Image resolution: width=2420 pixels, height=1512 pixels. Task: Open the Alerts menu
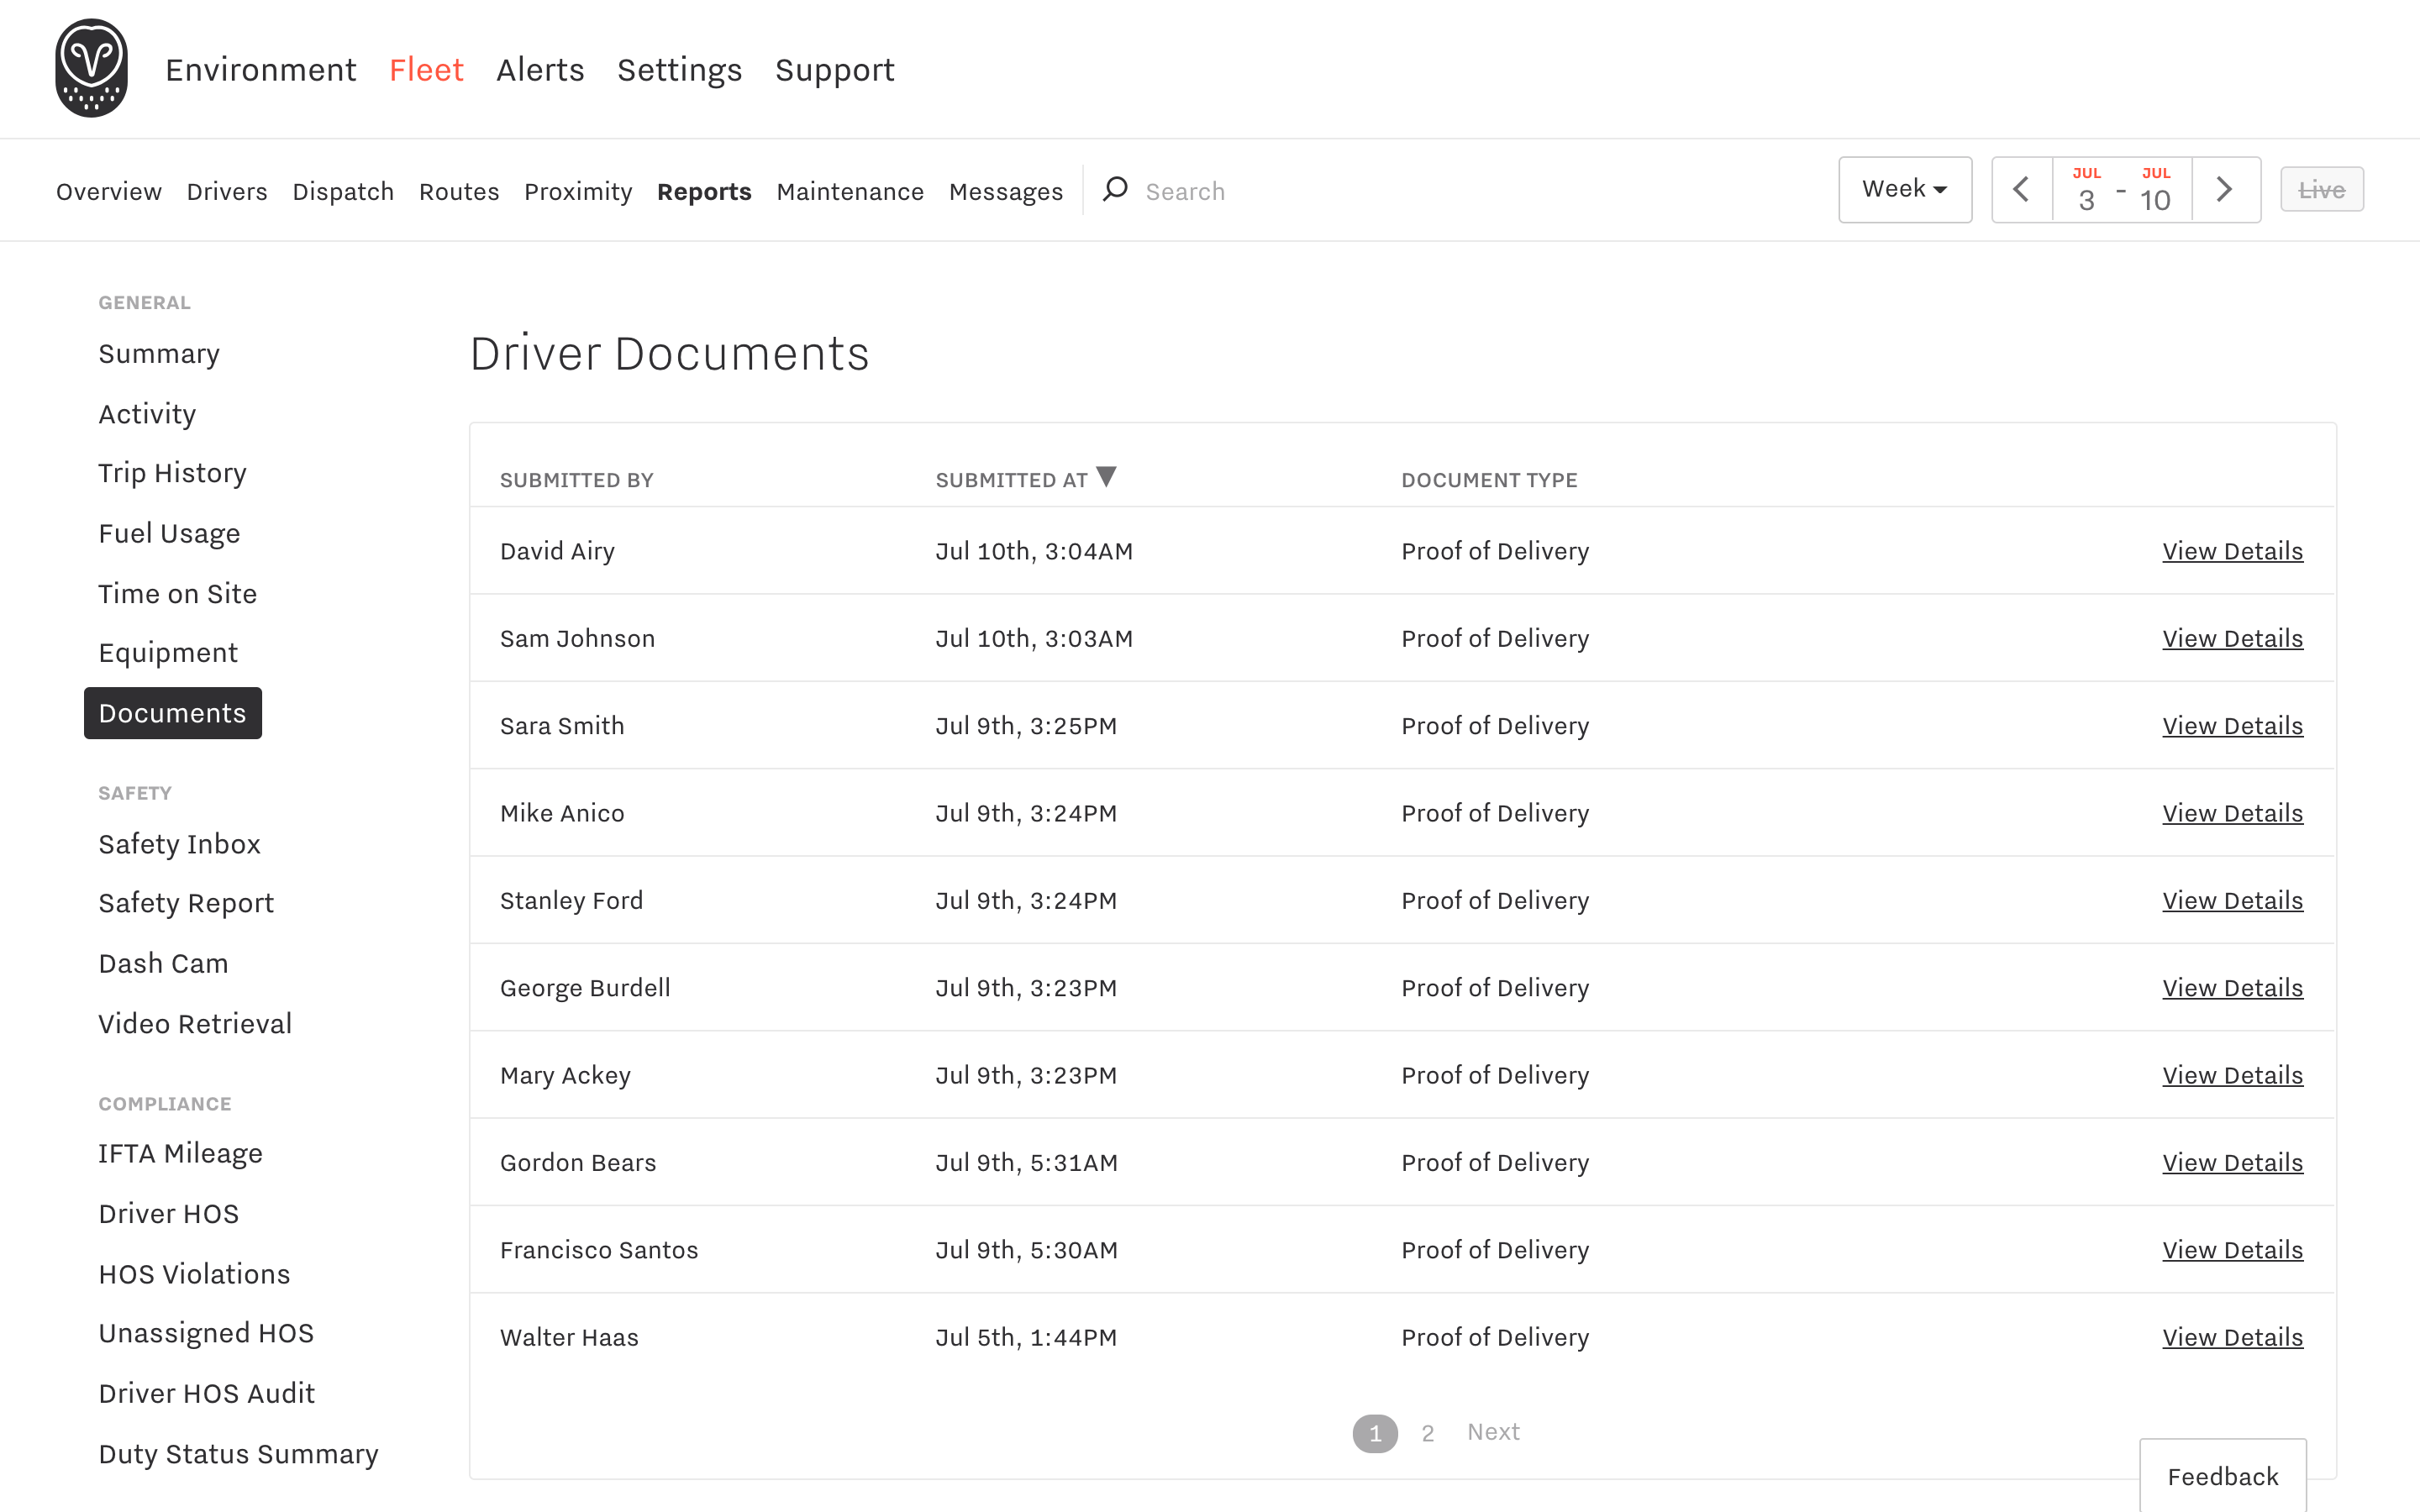[540, 69]
